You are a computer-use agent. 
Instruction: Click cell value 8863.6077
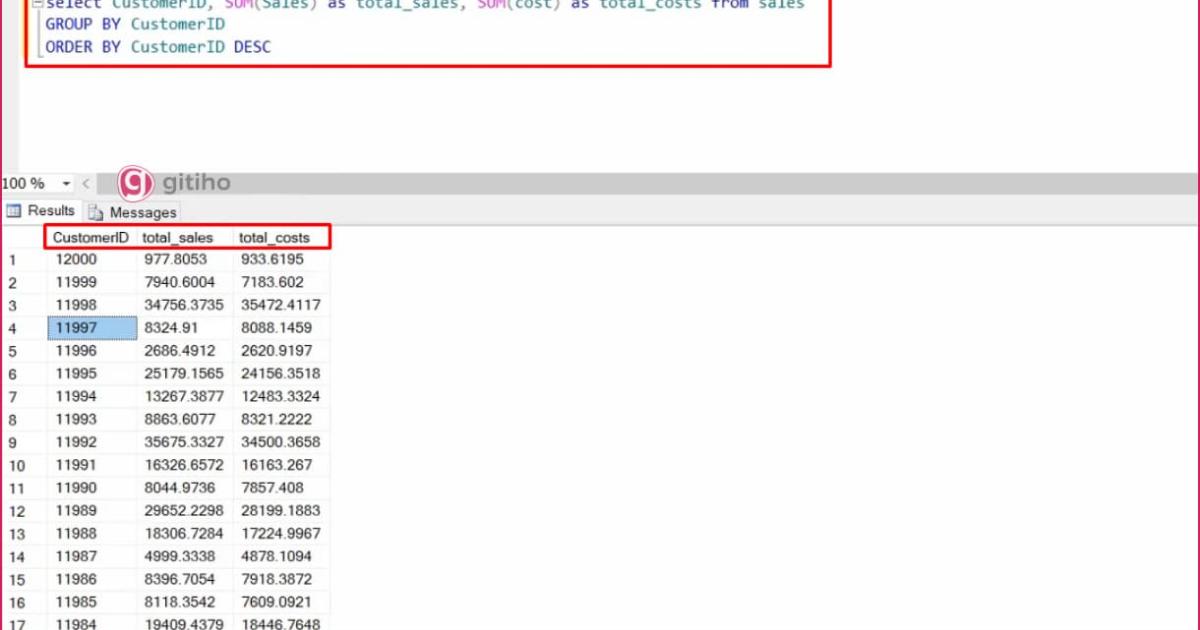click(185, 419)
